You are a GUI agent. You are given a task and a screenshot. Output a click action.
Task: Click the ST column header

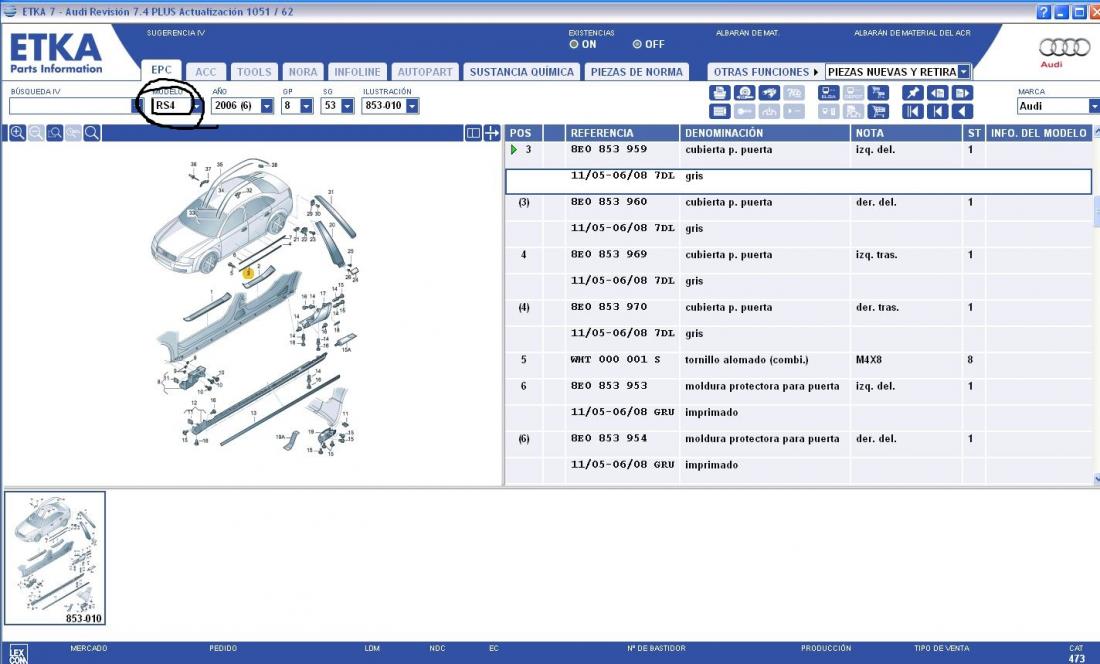pos(974,133)
